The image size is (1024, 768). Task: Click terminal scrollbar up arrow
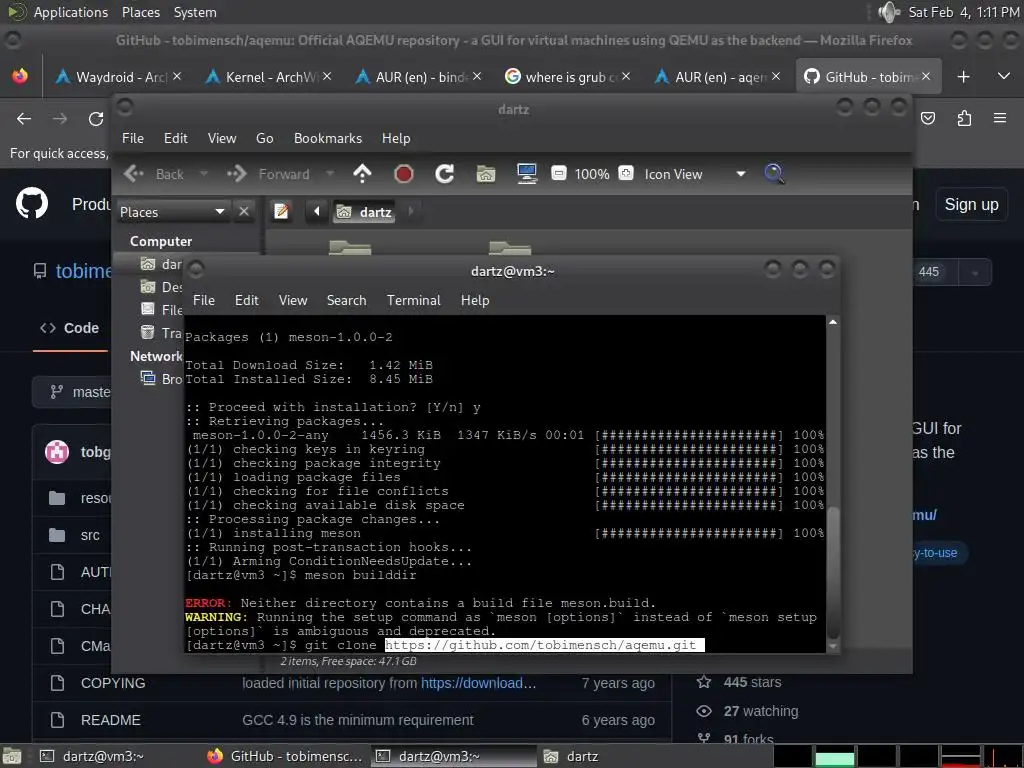pos(833,322)
